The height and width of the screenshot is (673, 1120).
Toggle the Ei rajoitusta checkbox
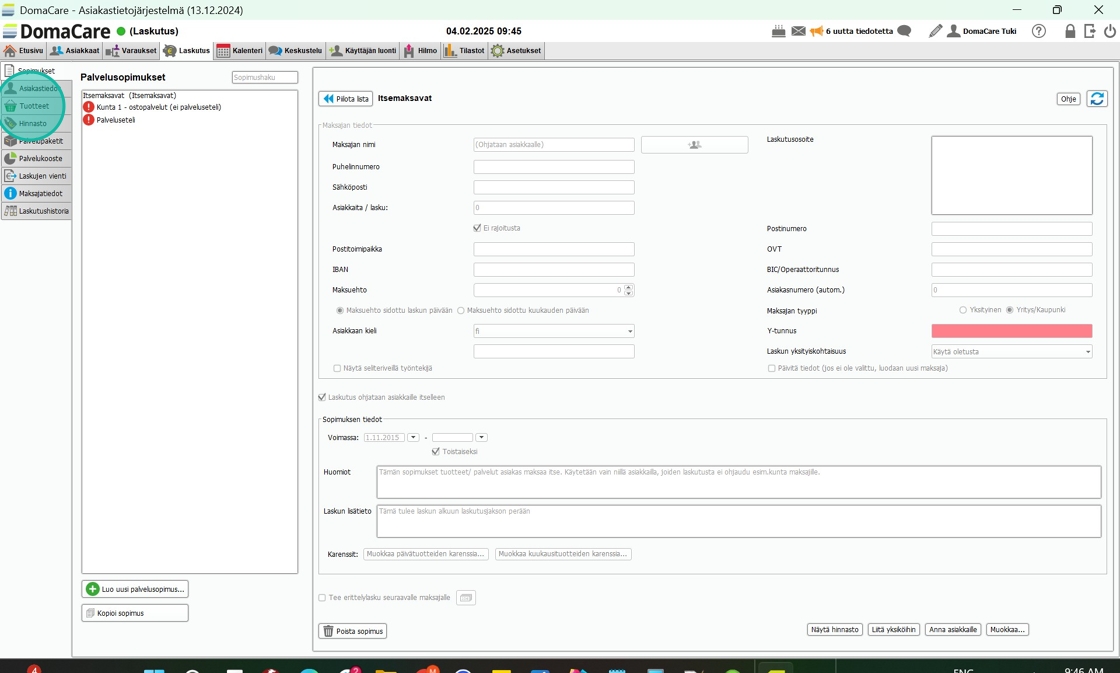pyautogui.click(x=477, y=228)
